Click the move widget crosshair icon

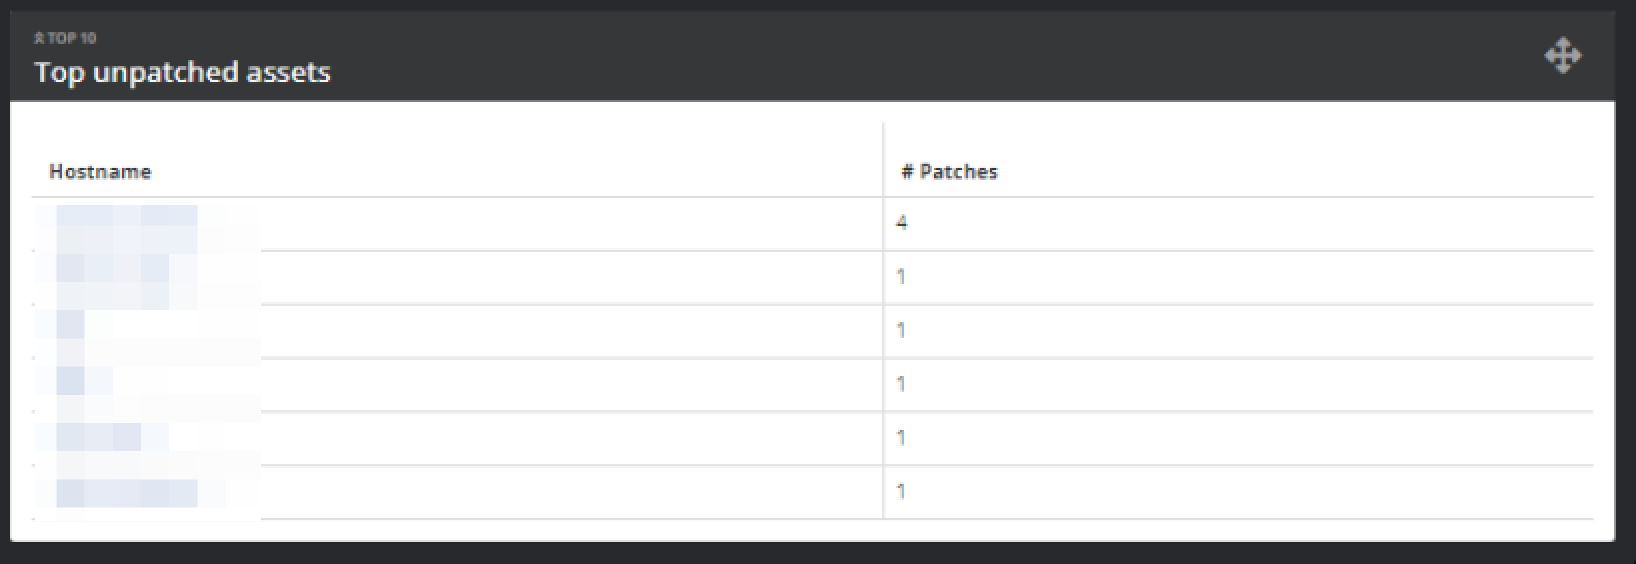point(1562,56)
